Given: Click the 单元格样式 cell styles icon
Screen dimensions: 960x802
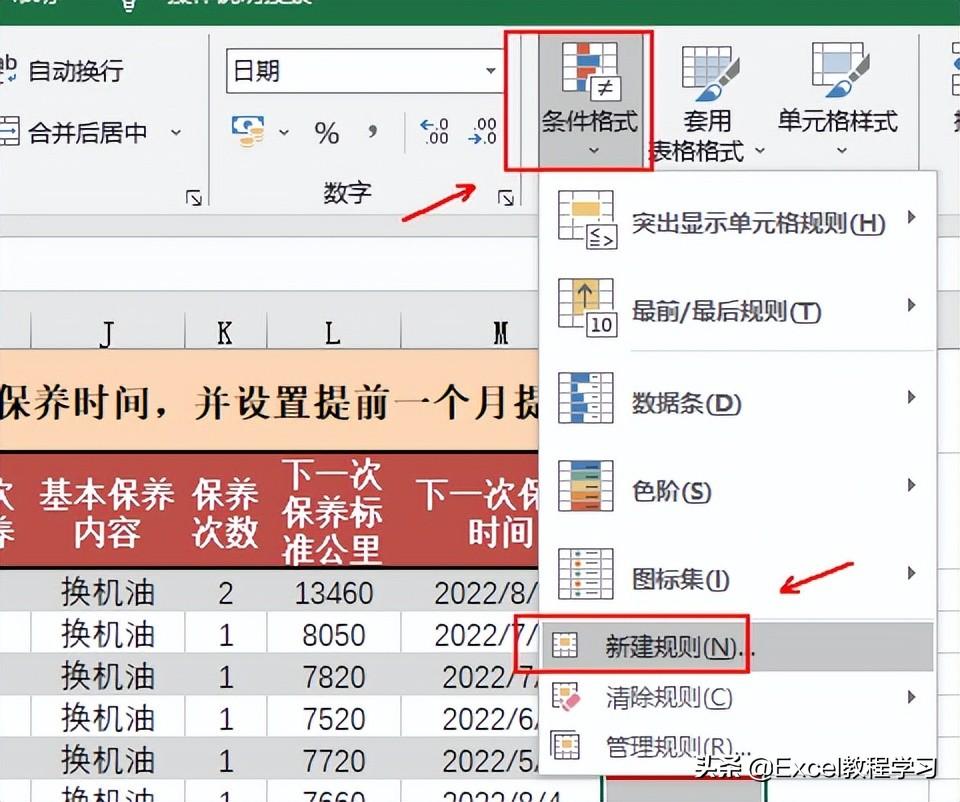Looking at the screenshot, I should 838,72.
